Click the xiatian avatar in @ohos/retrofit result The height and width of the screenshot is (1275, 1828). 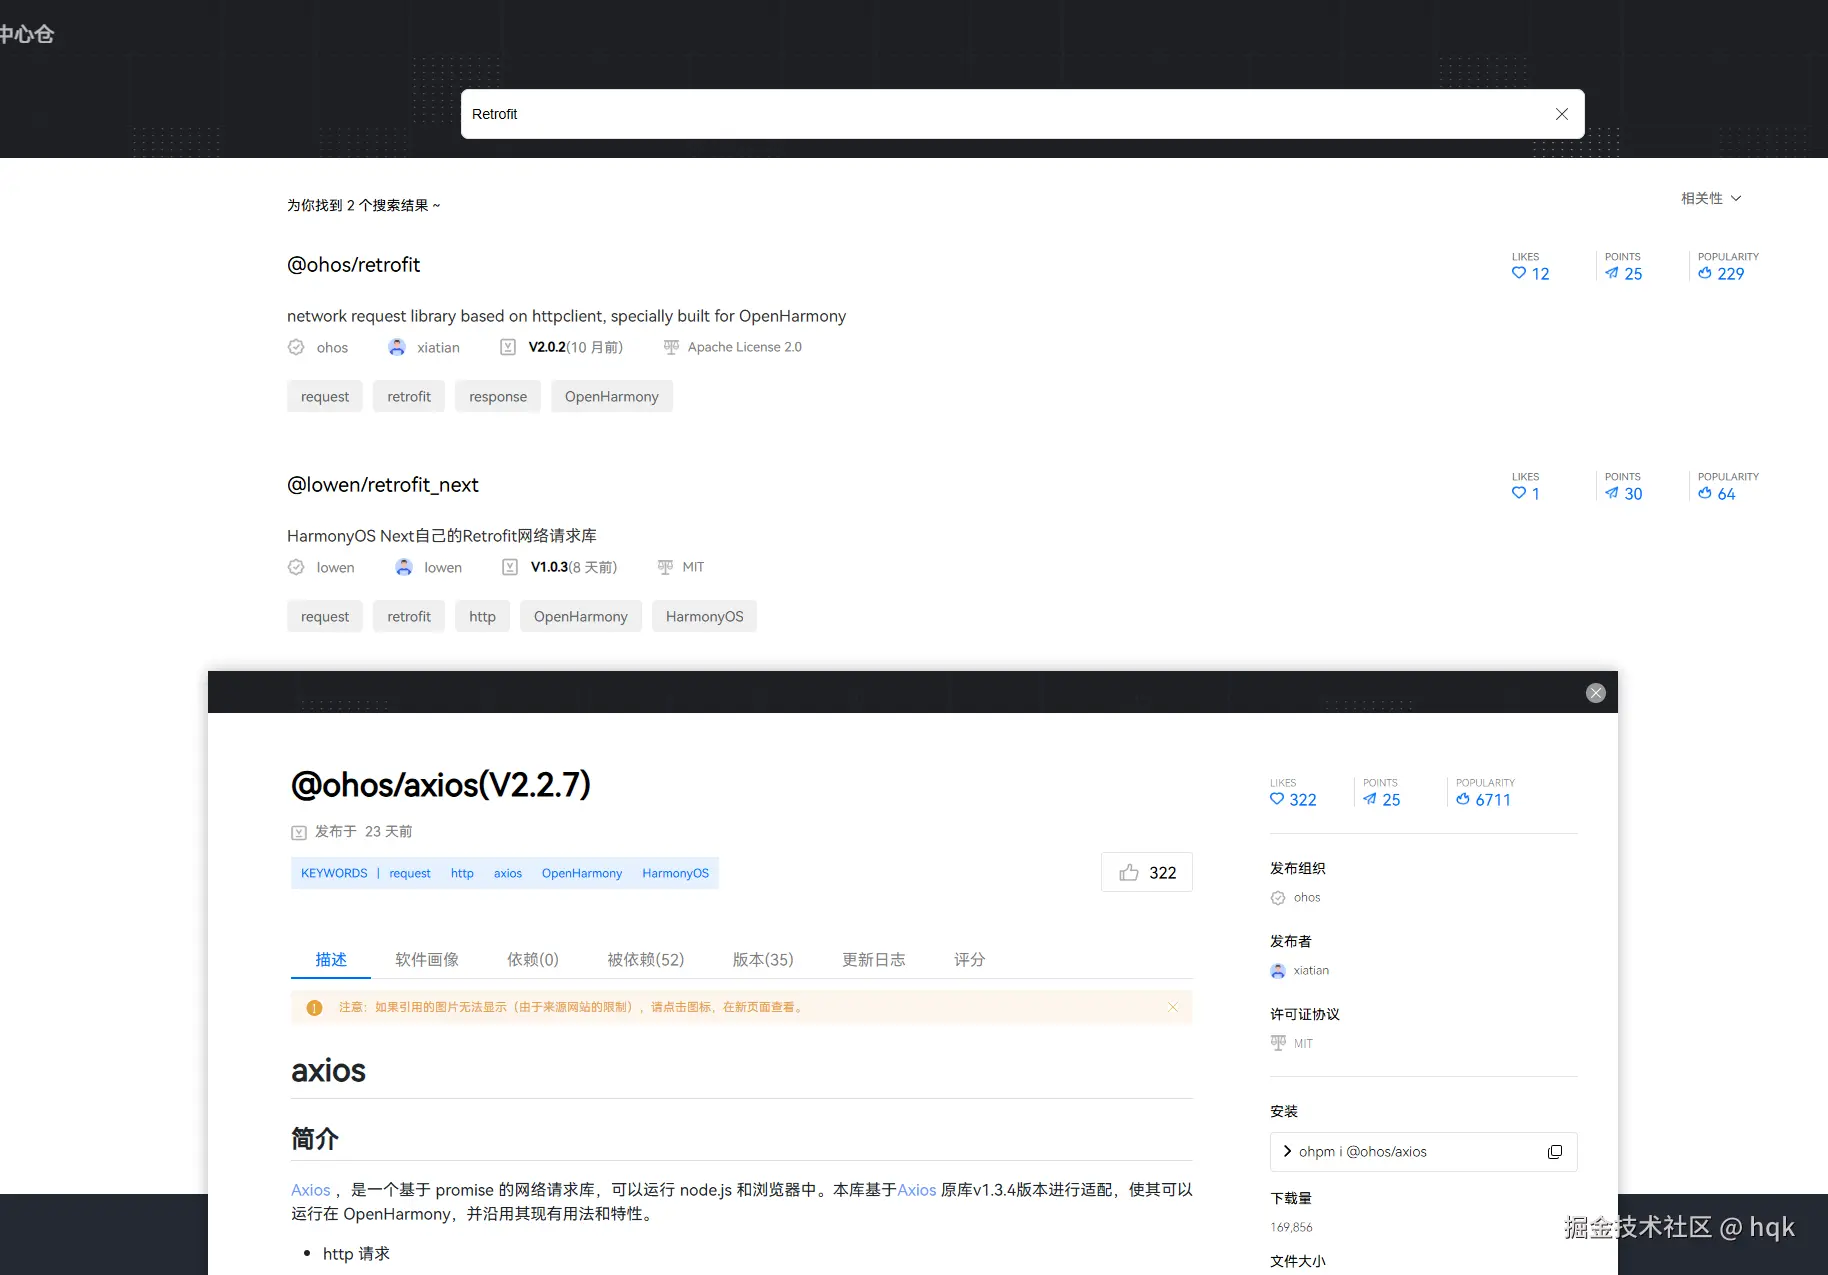[x=397, y=347]
